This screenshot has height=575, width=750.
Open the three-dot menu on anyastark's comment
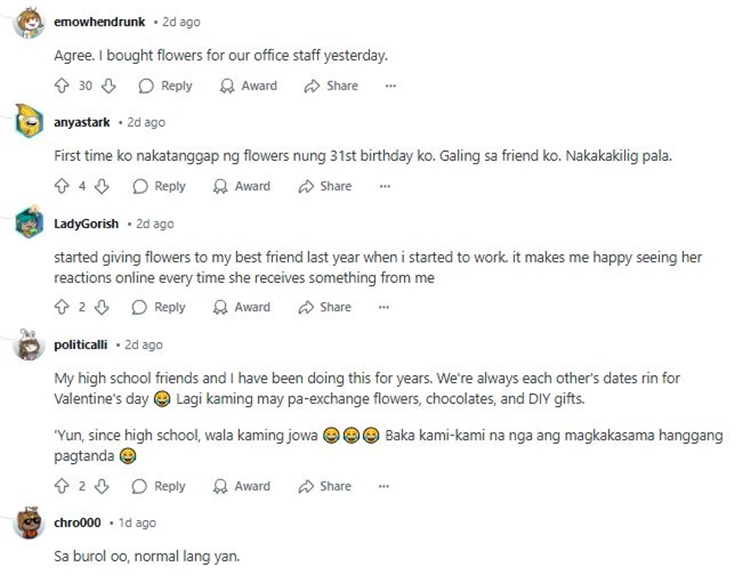point(384,186)
